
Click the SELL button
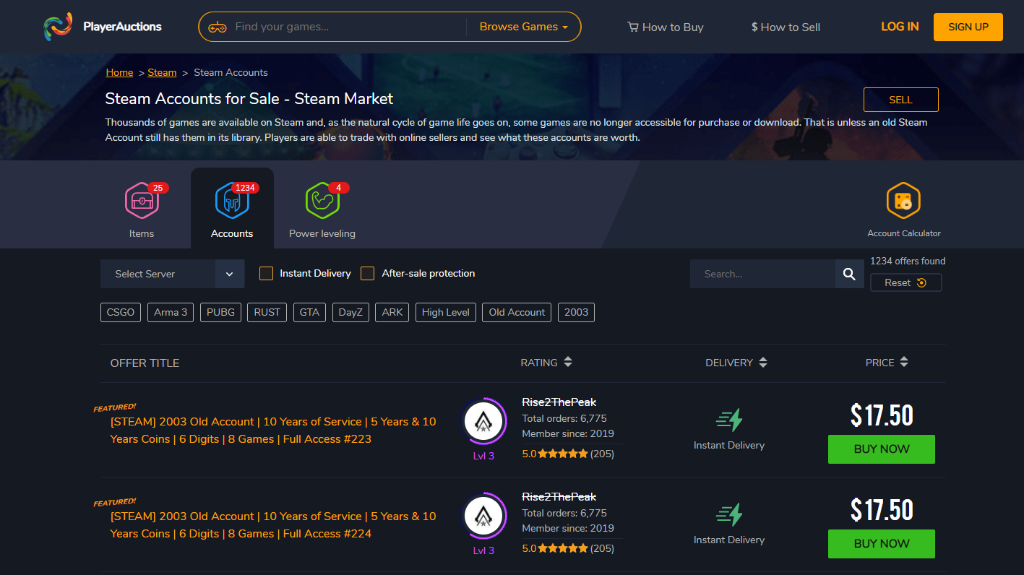click(x=901, y=99)
